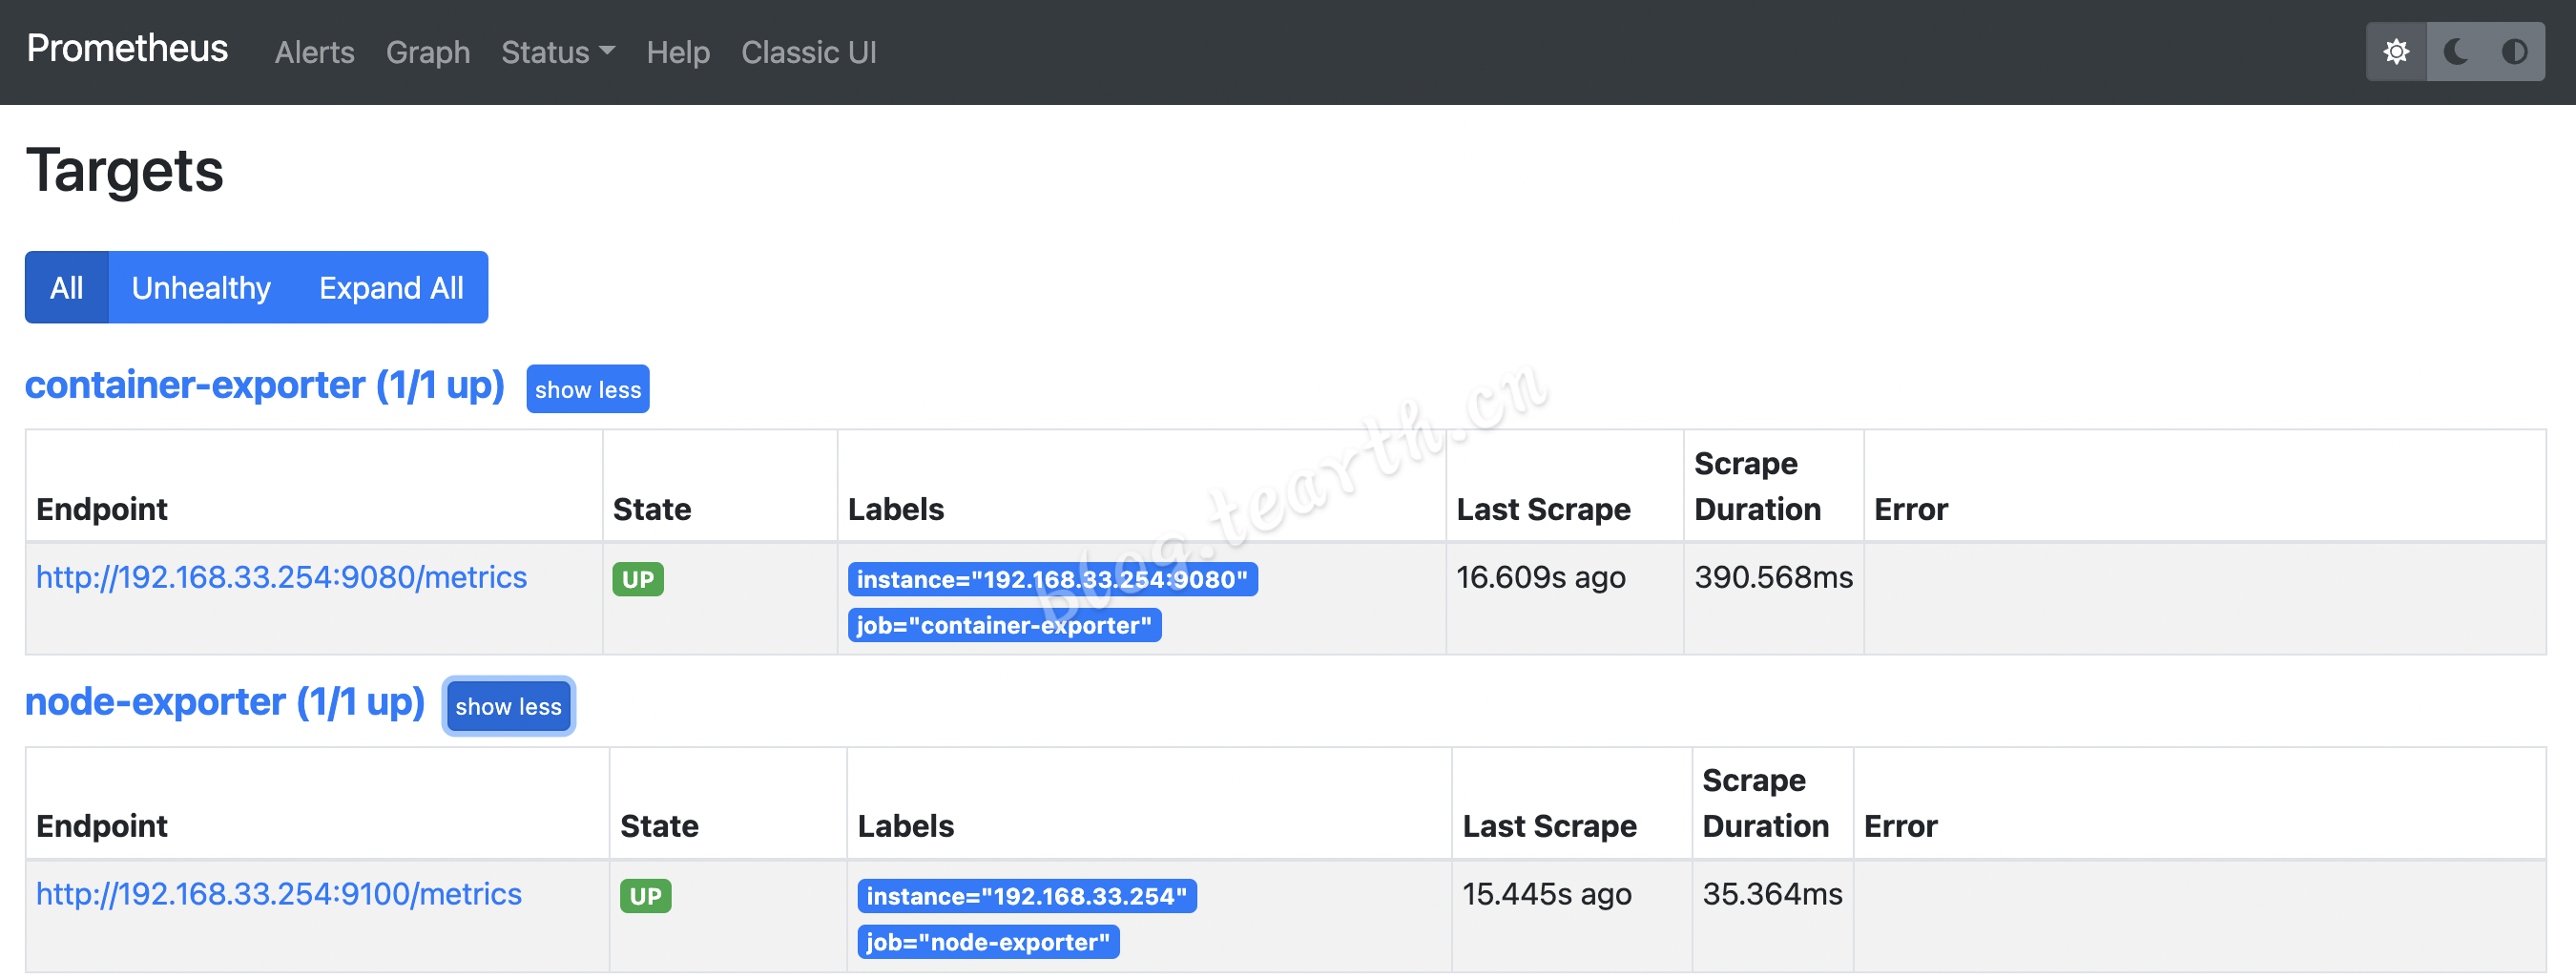This screenshot has height=979, width=2576.
Task: Switch to dark theme moon icon
Action: click(x=2456, y=52)
